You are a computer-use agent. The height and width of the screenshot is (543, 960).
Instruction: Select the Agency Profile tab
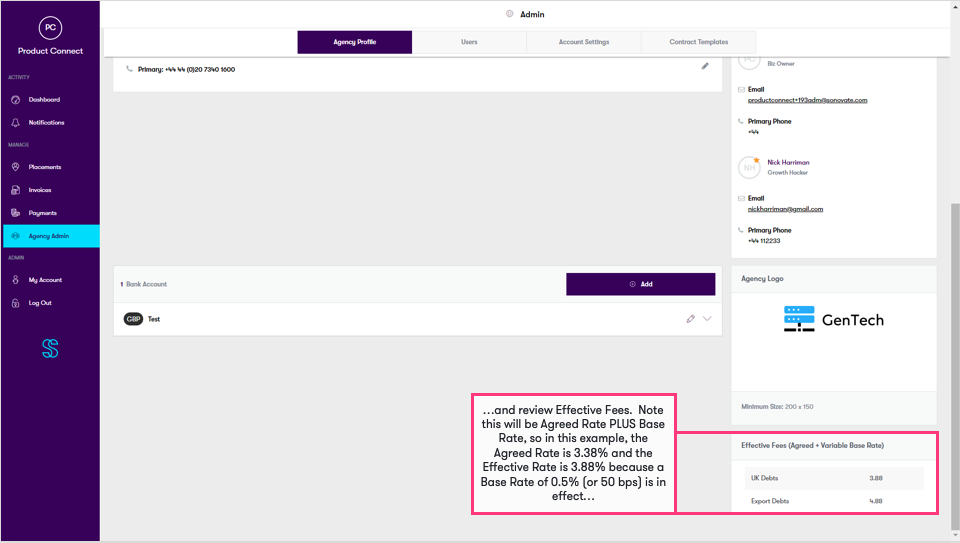(x=355, y=42)
